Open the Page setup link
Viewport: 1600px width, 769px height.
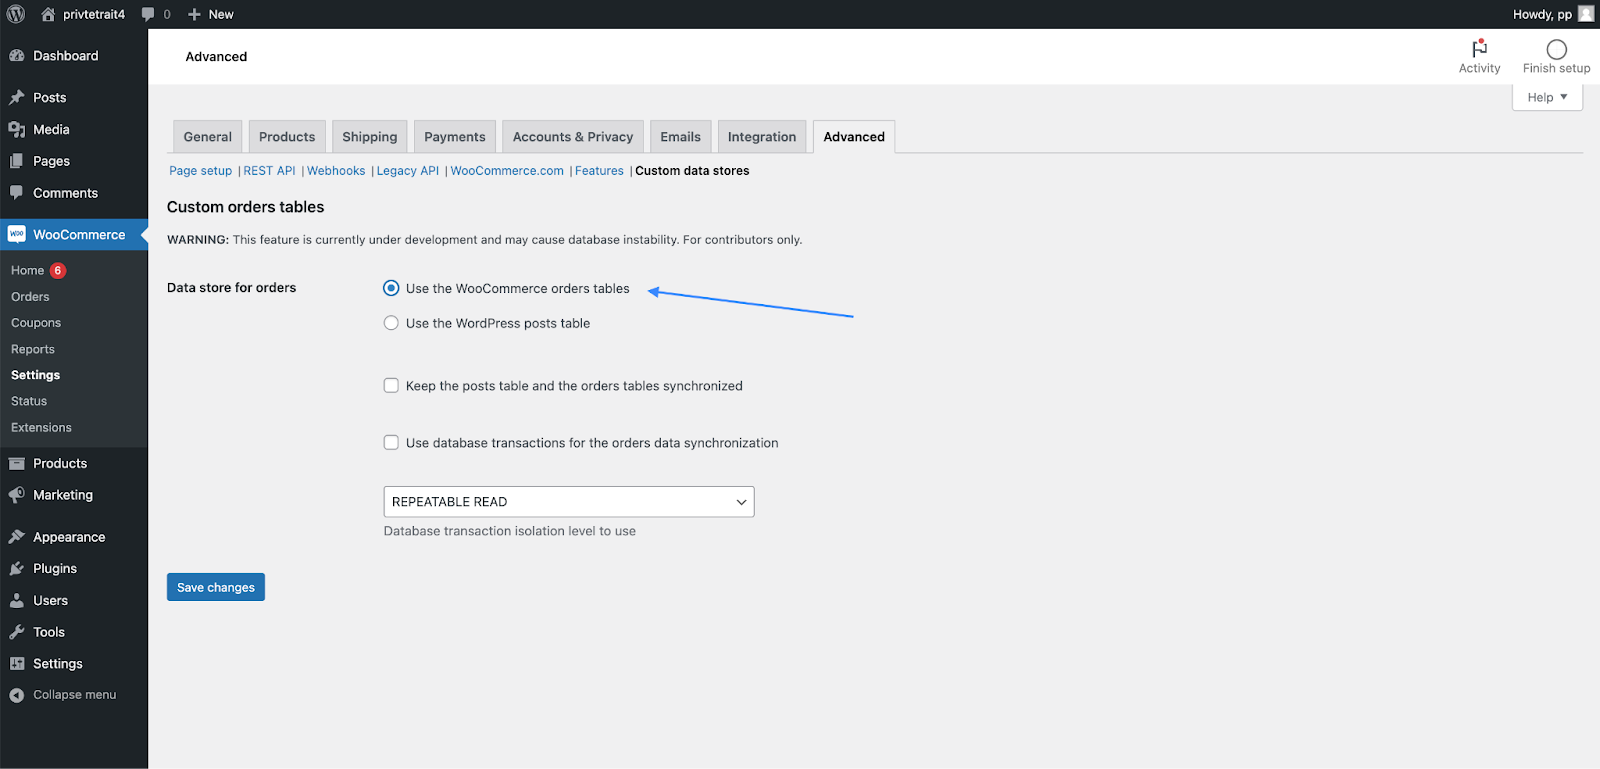(x=200, y=171)
